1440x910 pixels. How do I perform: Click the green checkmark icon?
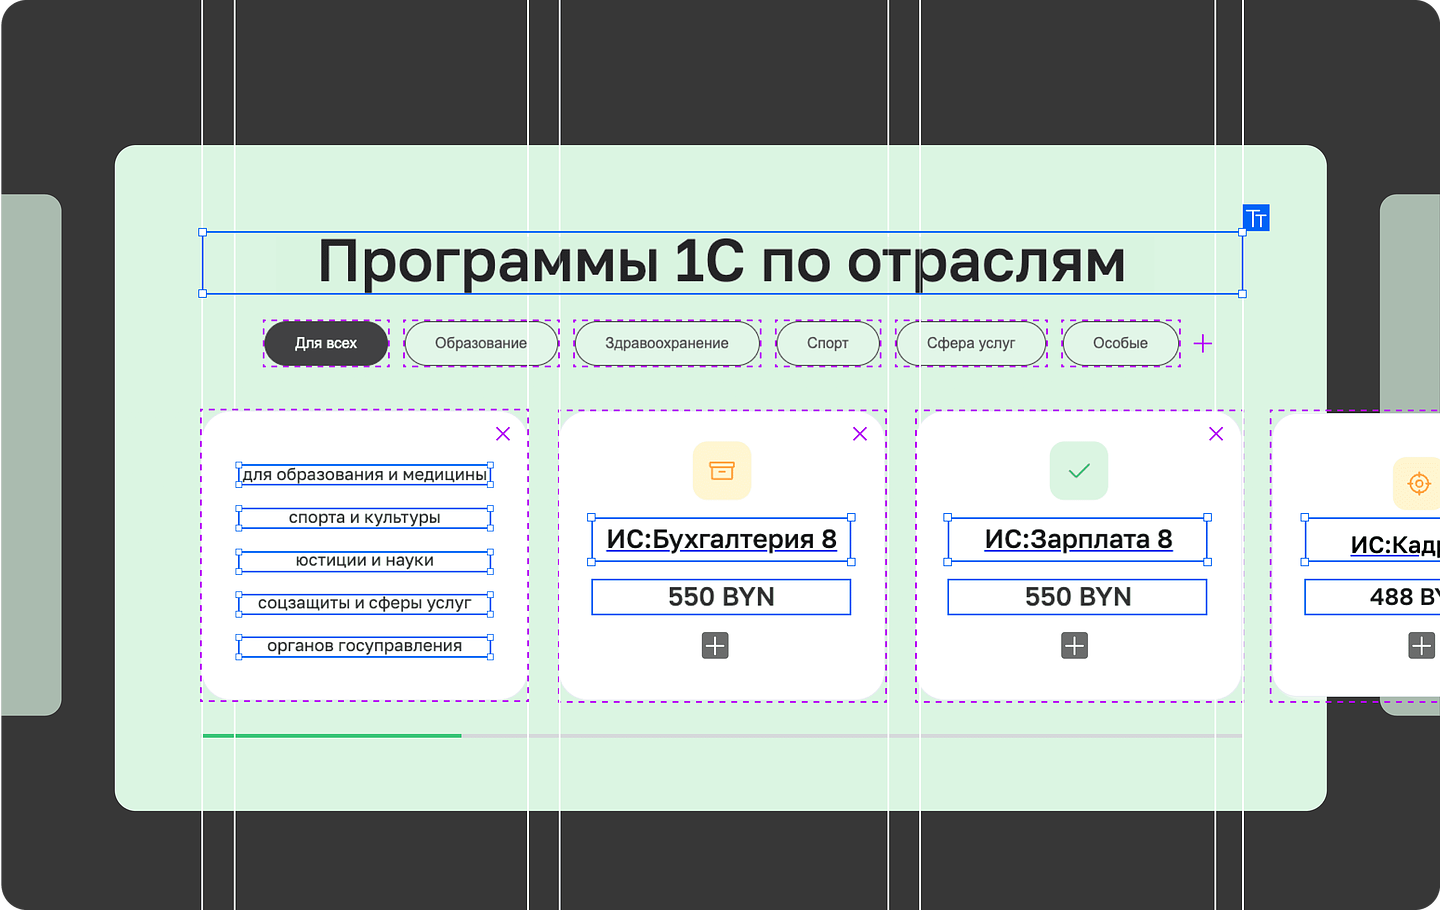pos(1079,470)
